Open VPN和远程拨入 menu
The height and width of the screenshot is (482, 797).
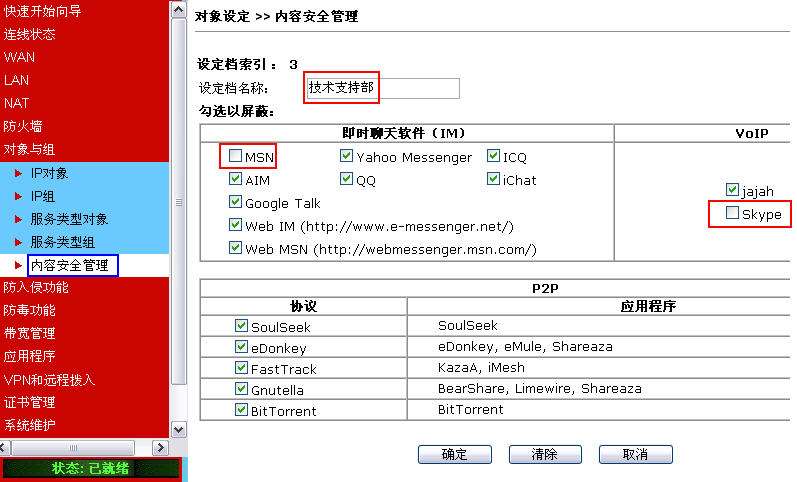pos(49,380)
